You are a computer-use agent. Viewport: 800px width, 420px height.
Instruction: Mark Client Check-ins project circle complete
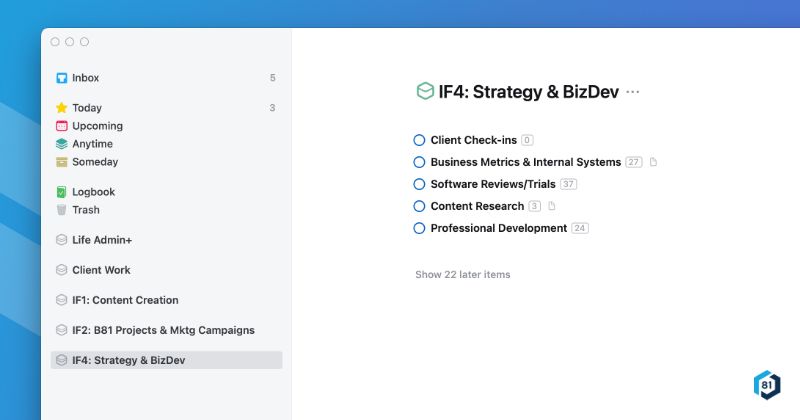[420, 140]
